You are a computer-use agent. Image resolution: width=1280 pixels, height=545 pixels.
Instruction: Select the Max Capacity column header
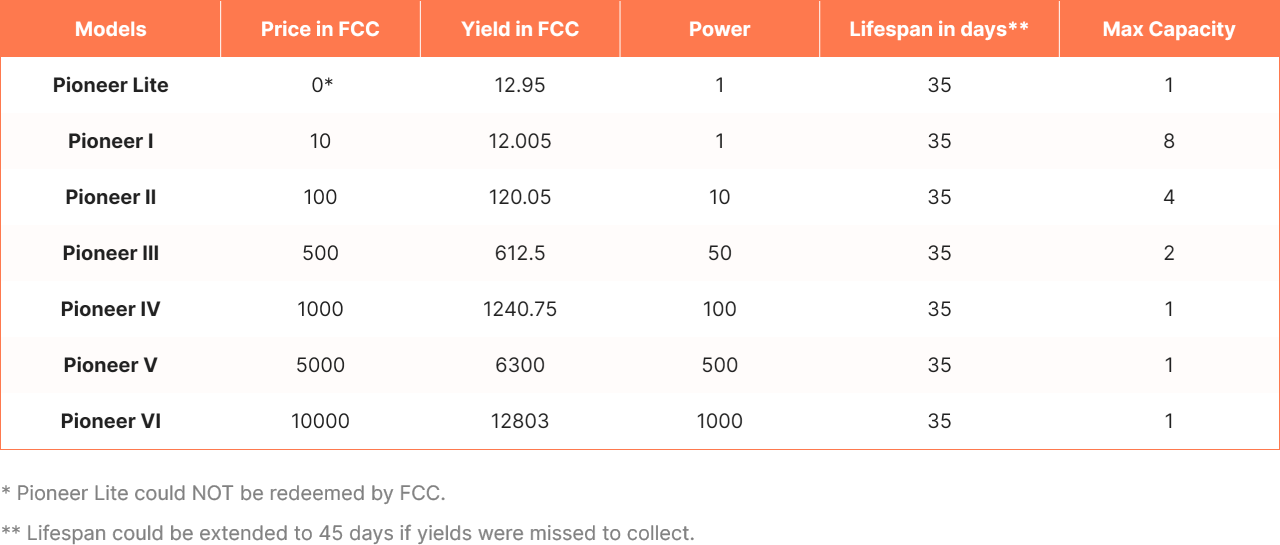(1169, 29)
